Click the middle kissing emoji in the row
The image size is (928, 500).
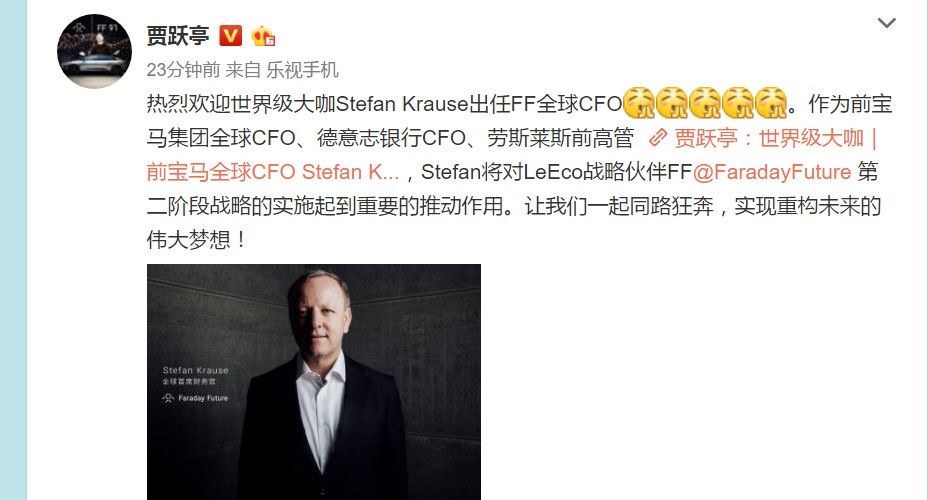point(705,103)
